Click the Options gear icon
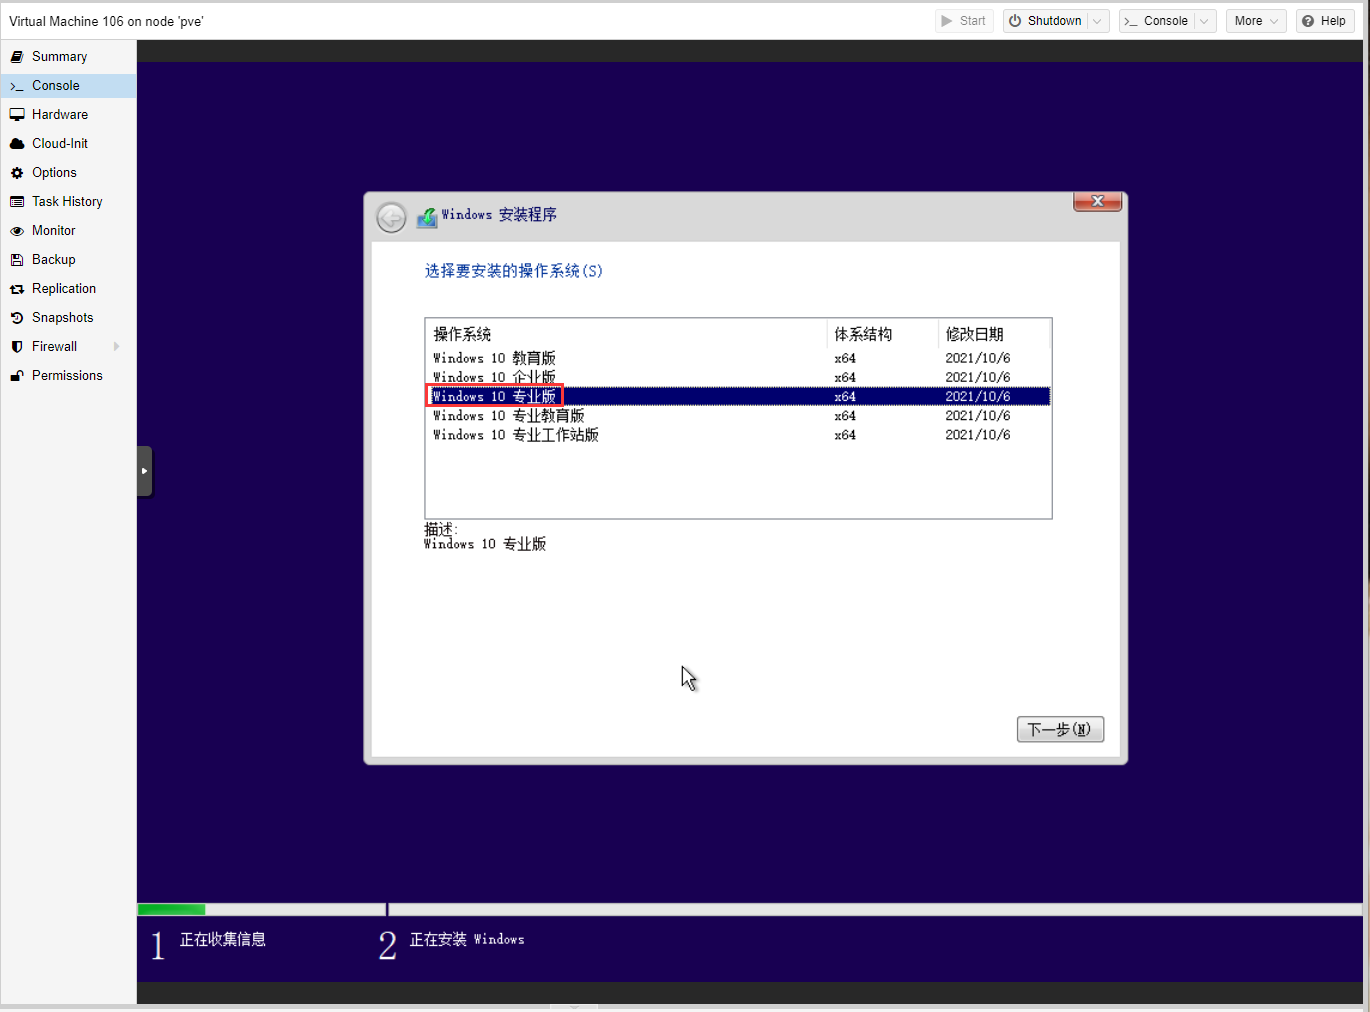This screenshot has width=1370, height=1012. coord(17,173)
